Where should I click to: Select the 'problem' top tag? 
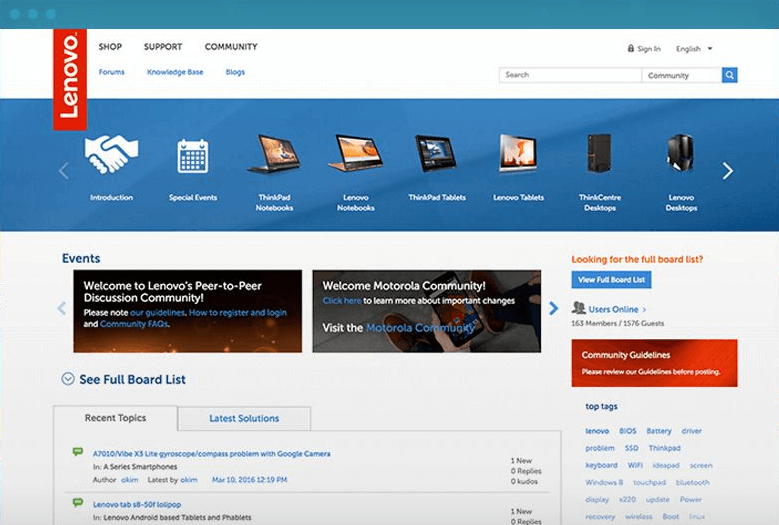(x=600, y=448)
